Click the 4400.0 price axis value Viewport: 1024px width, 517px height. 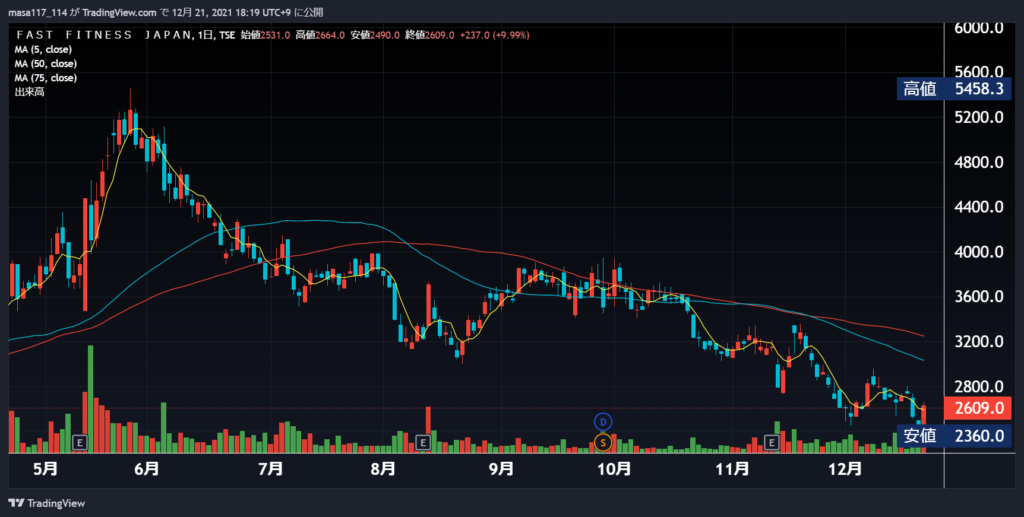click(978, 208)
